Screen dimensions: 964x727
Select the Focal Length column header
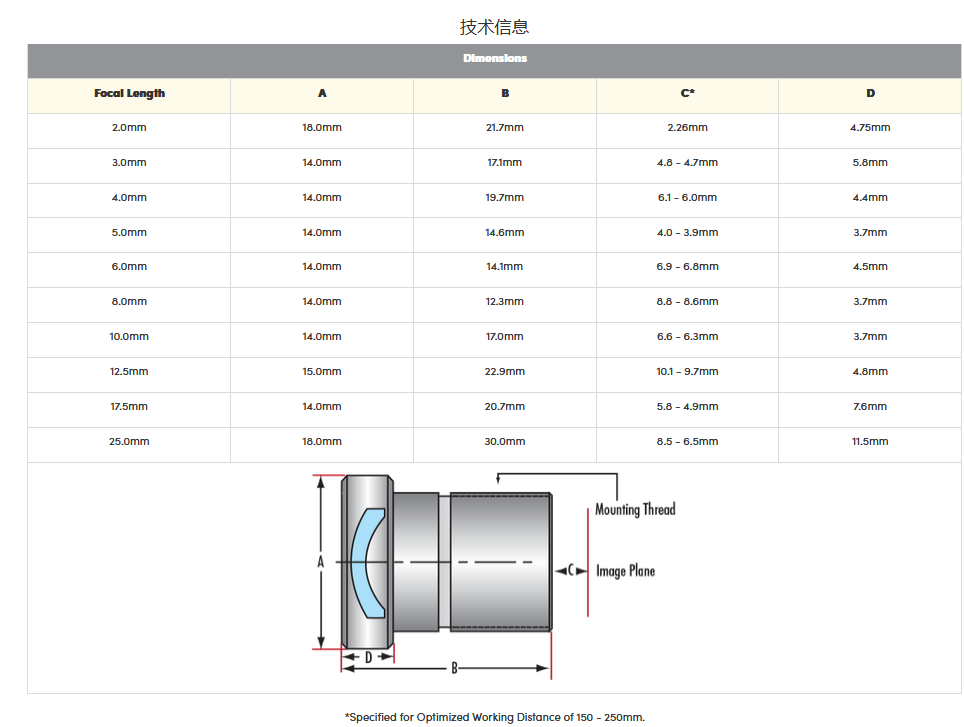(x=129, y=94)
